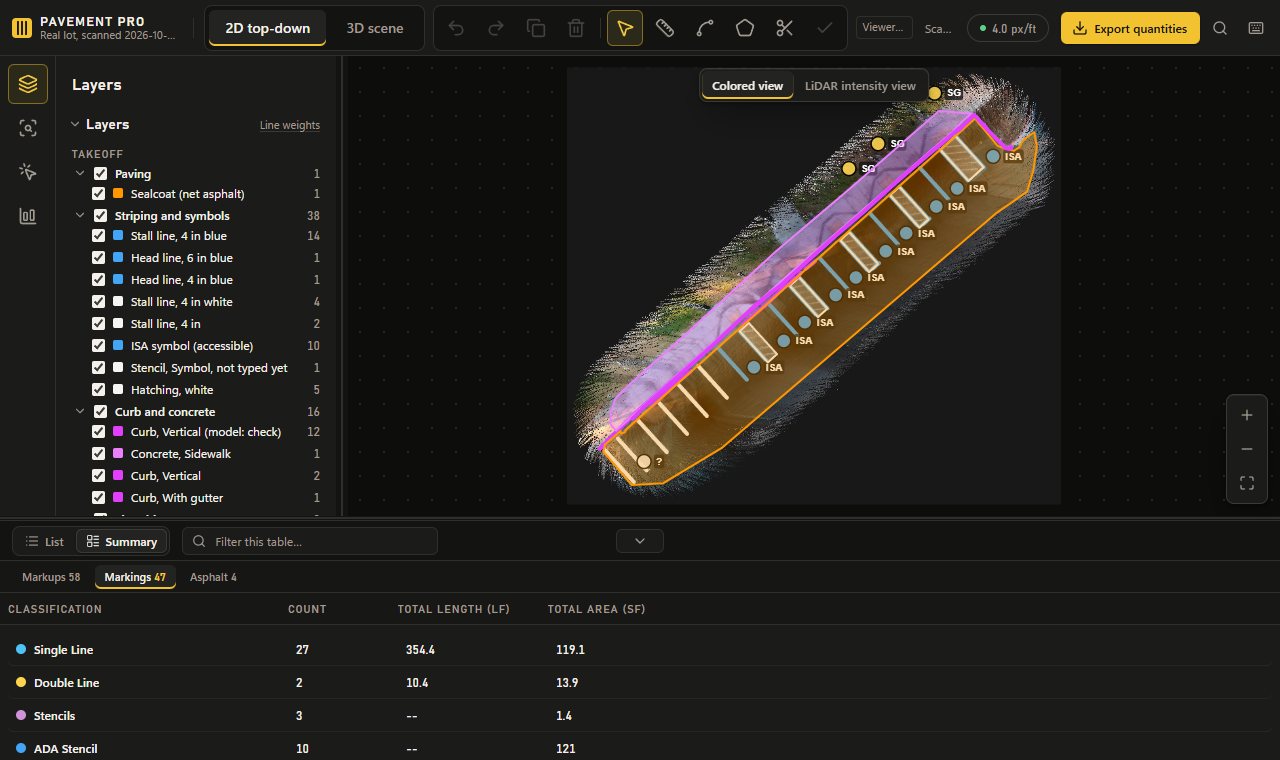Zoom in on the canvas
1280x760 pixels.
tap(1247, 415)
